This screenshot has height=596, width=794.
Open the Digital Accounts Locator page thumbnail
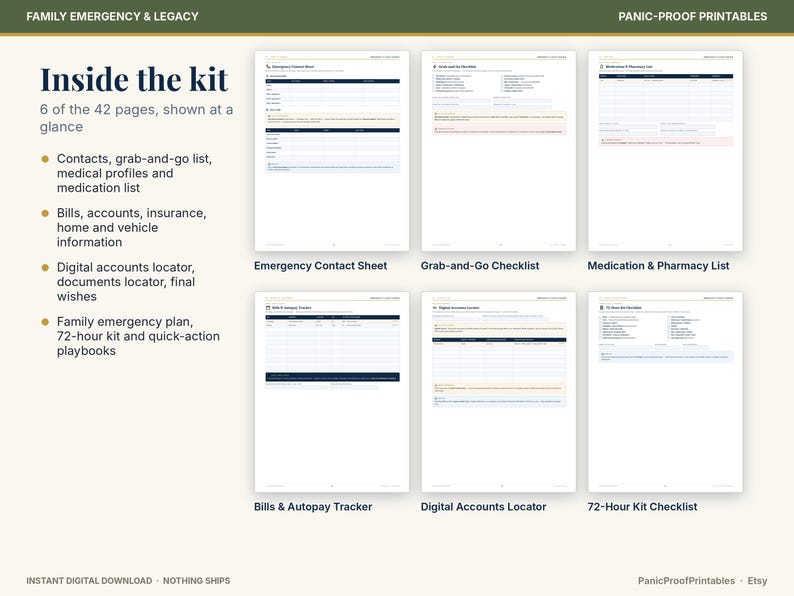(498, 391)
